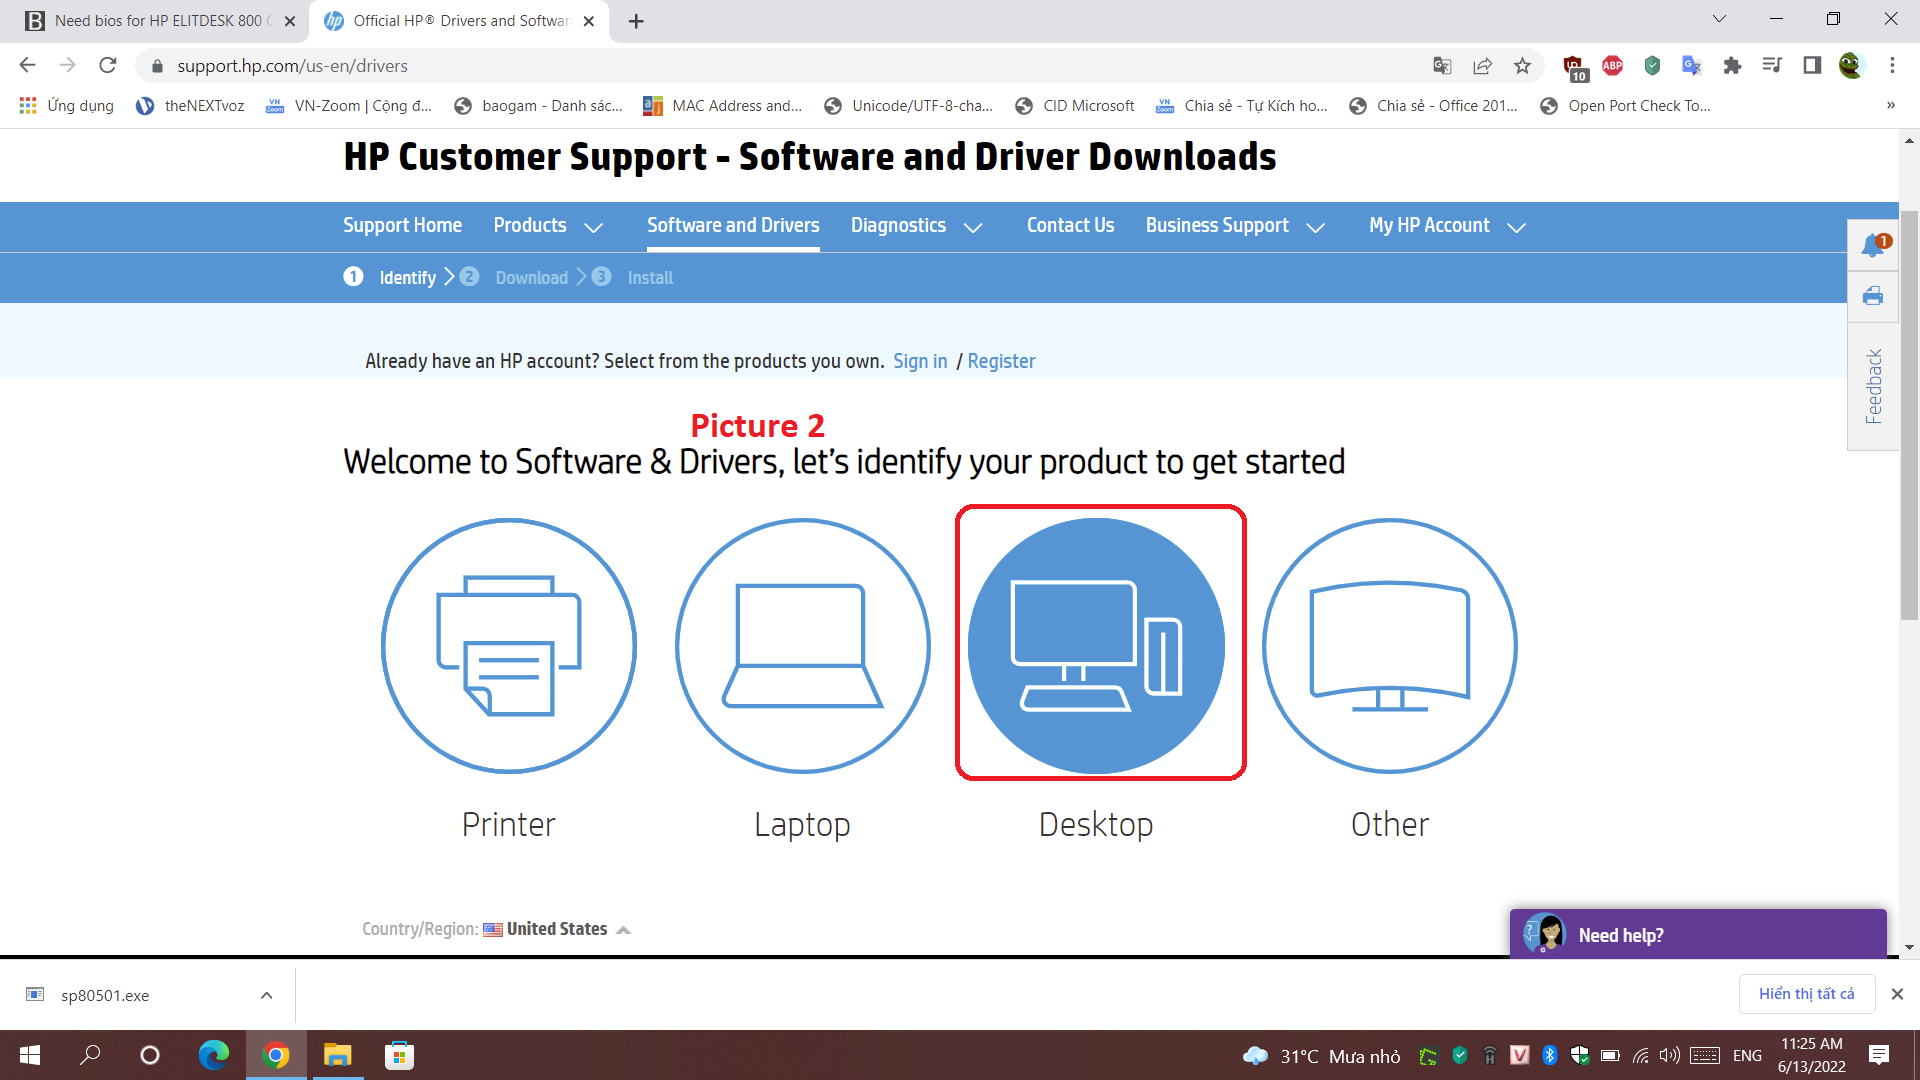Screen dimensions: 1920x1080
Task: Select the Printer product icon
Action: pos(508,646)
